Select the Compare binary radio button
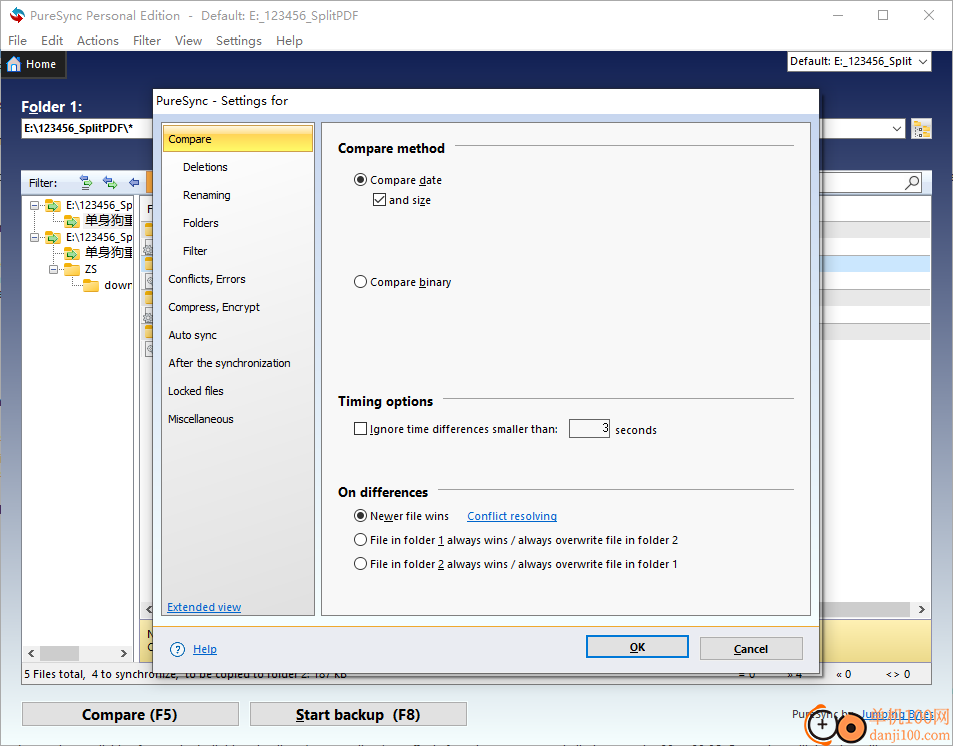The height and width of the screenshot is (746, 953). coord(360,282)
